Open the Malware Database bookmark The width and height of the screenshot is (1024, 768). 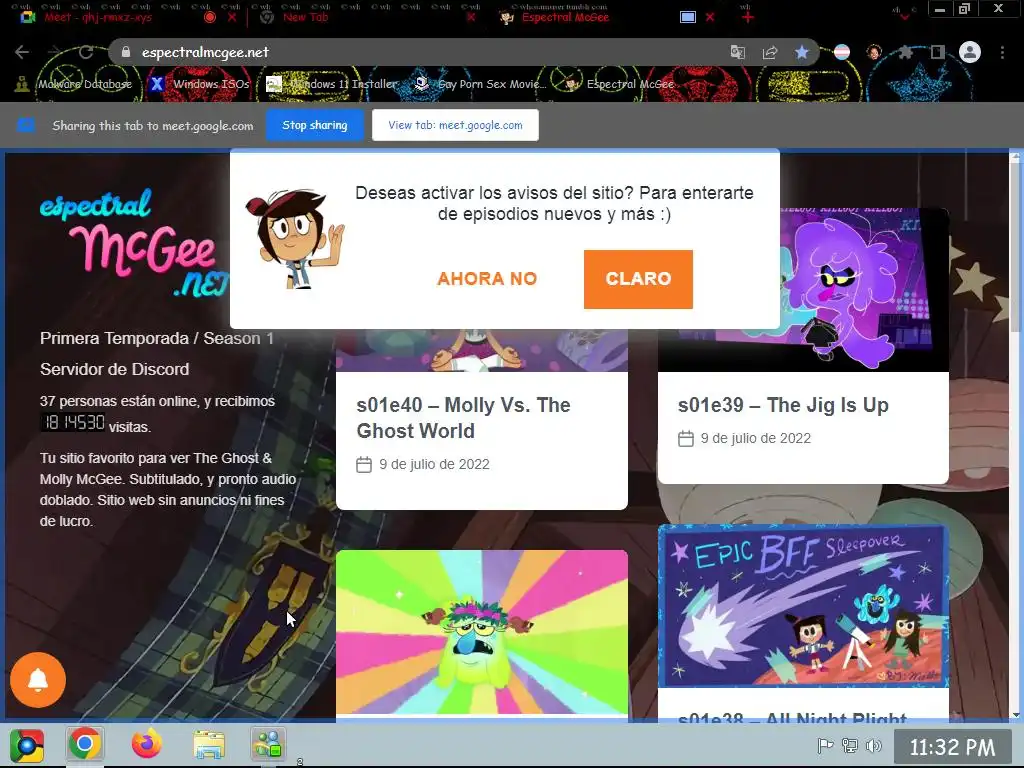click(74, 84)
